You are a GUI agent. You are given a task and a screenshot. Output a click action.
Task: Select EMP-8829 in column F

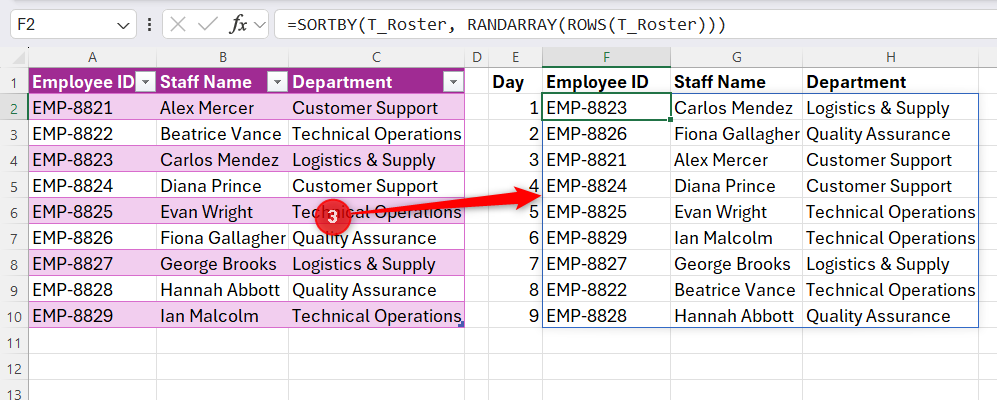point(607,238)
